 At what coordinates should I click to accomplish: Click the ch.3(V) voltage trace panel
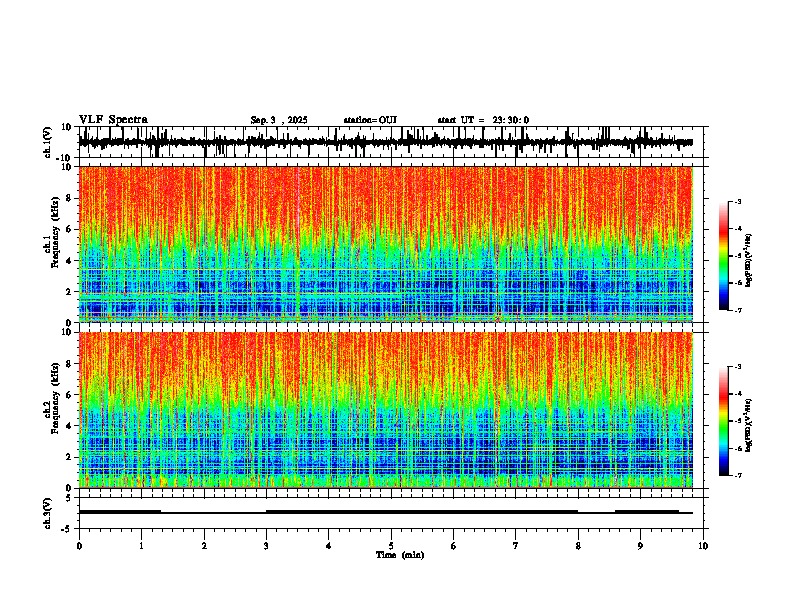tap(390, 513)
